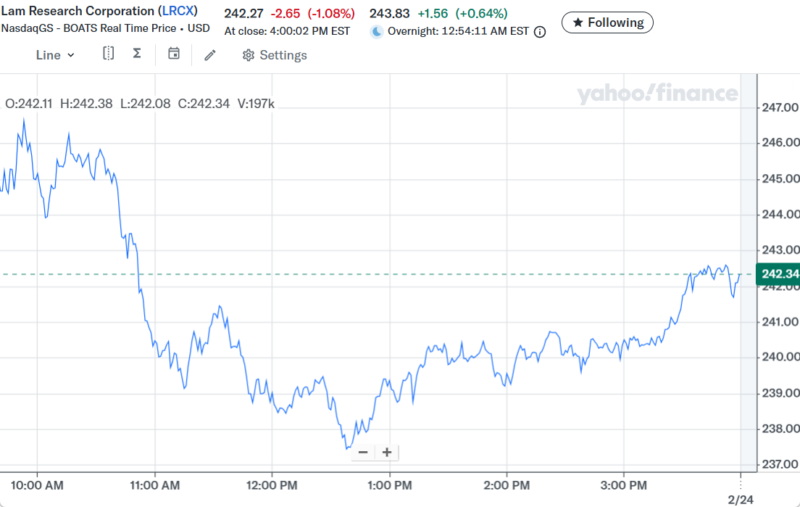The width and height of the screenshot is (800, 507).
Task: Click the green 242.34 current price label
Action: coord(779,274)
